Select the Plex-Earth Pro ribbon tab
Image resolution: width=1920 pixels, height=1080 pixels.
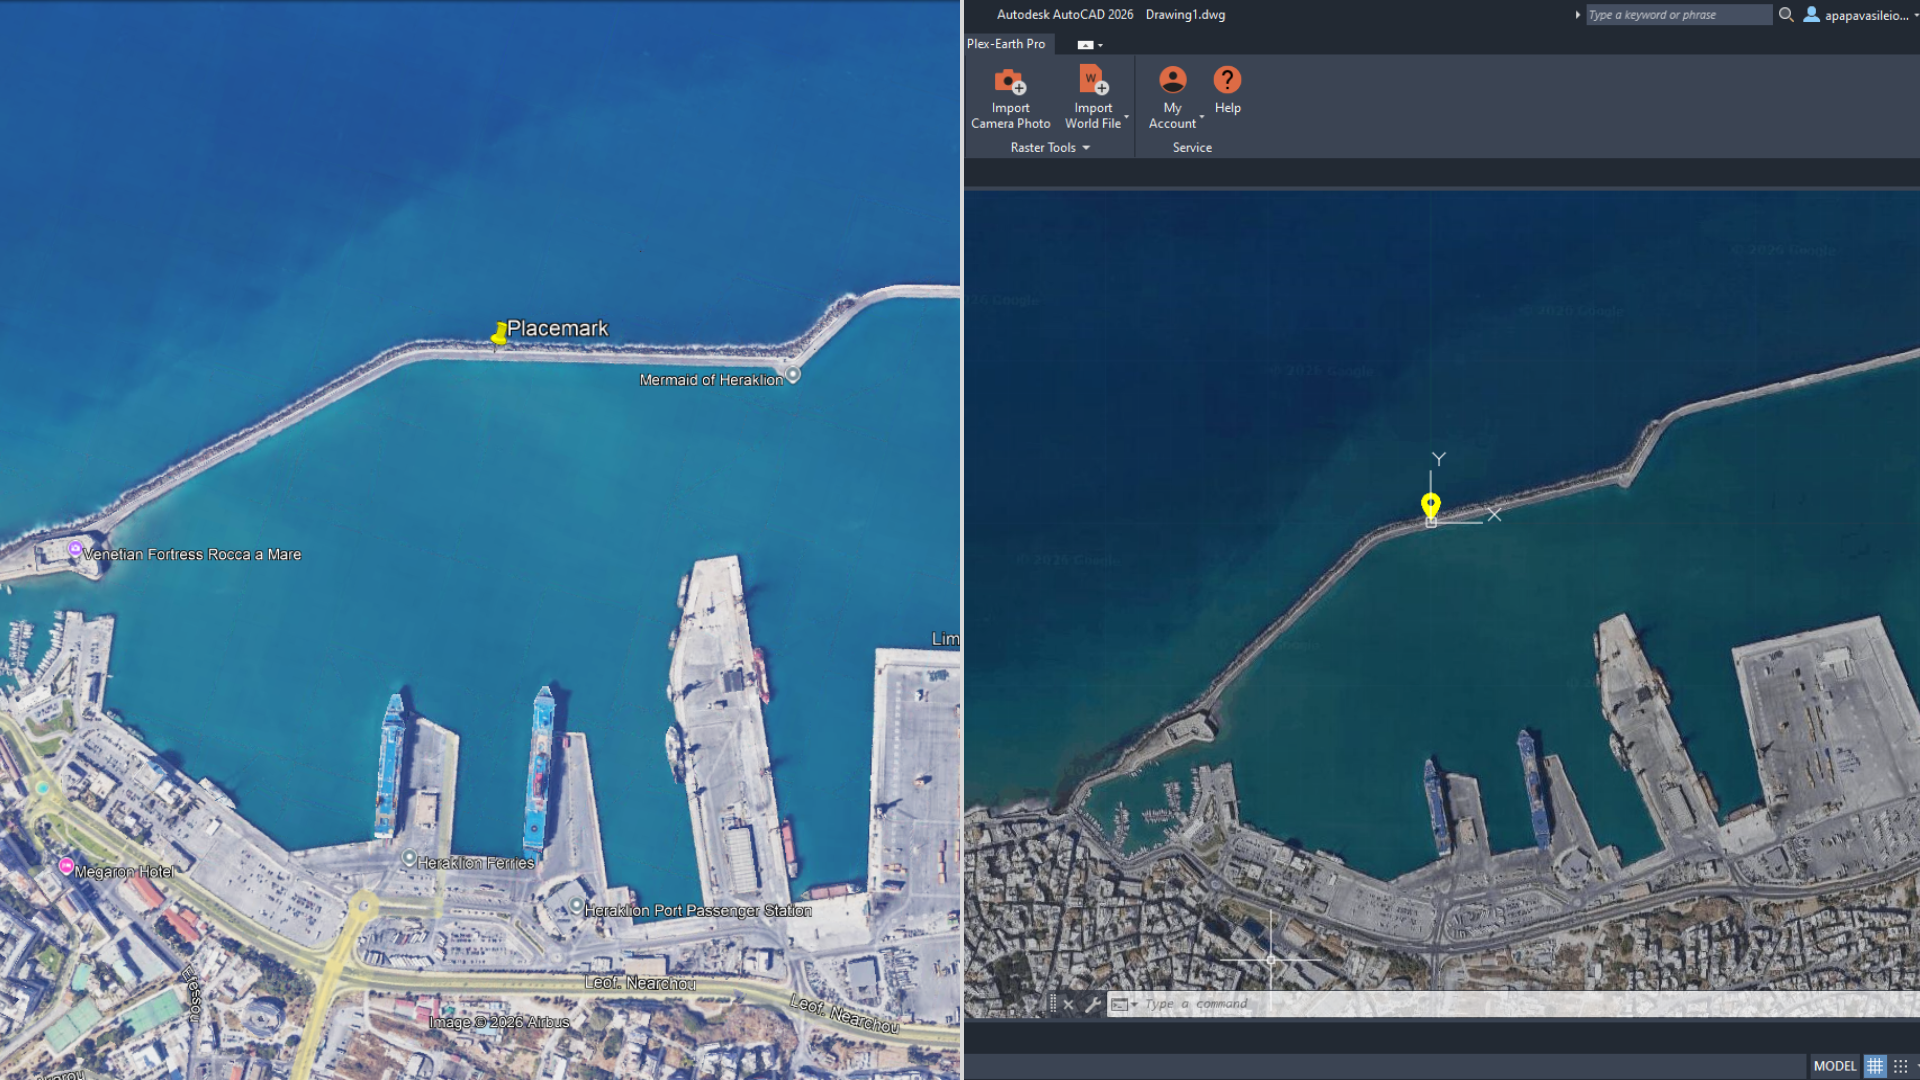1006,44
